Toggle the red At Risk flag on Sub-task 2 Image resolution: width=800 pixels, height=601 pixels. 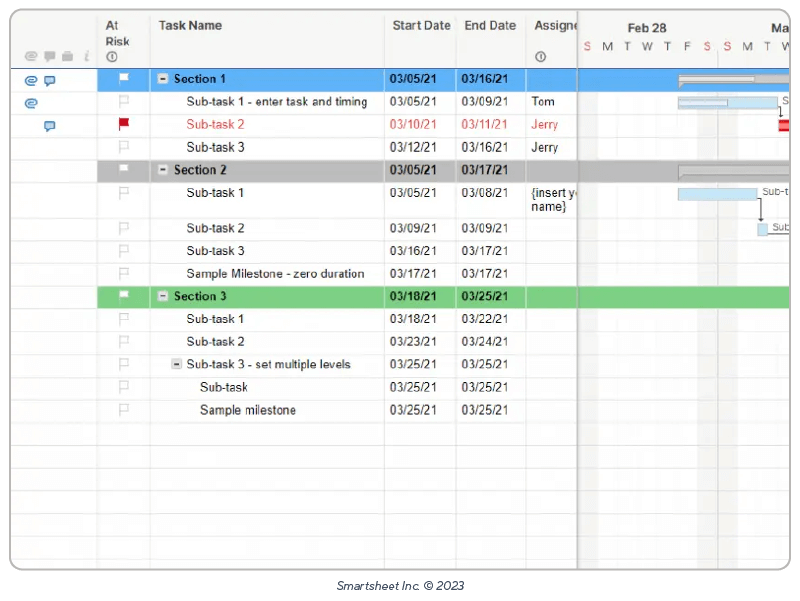(122, 124)
